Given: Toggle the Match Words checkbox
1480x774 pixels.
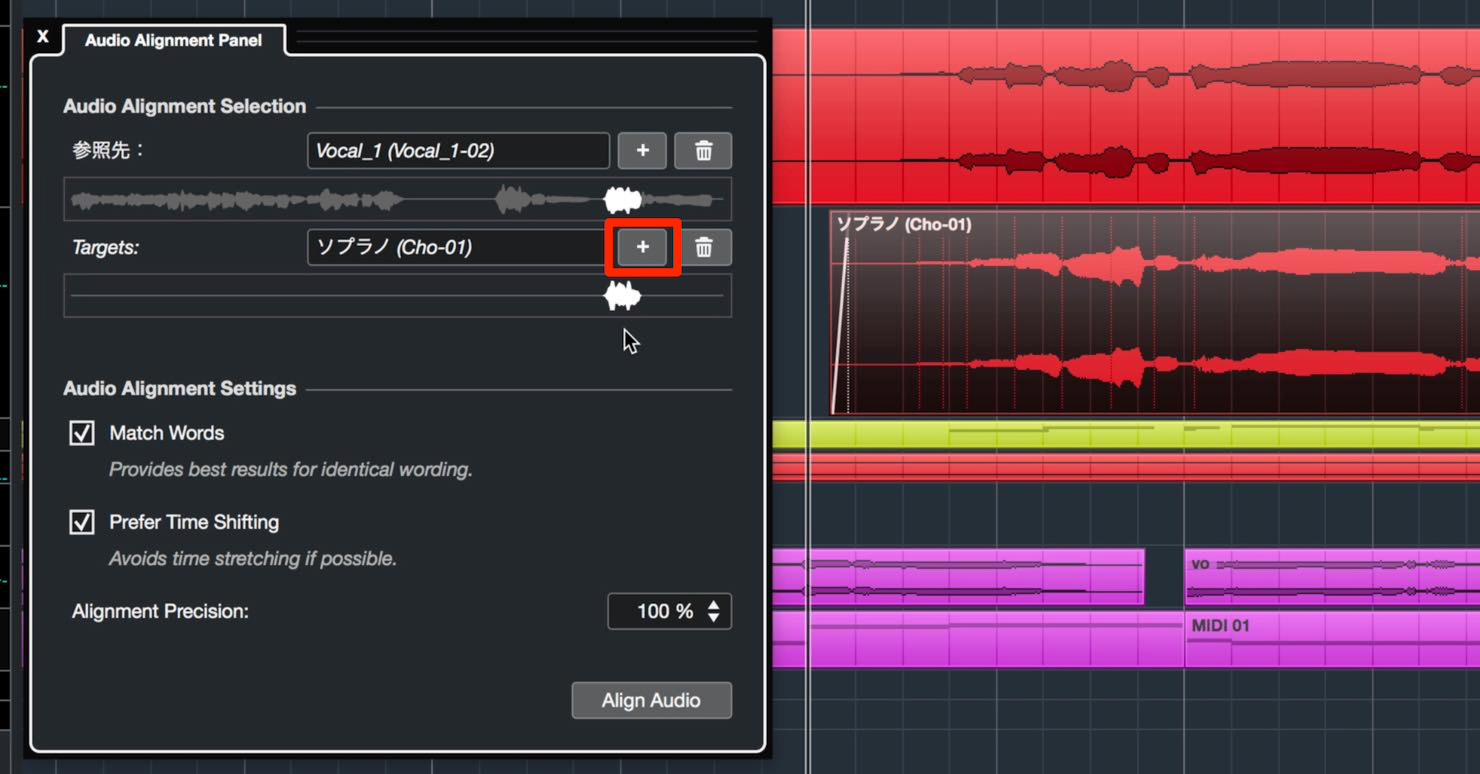Looking at the screenshot, I should 82,433.
